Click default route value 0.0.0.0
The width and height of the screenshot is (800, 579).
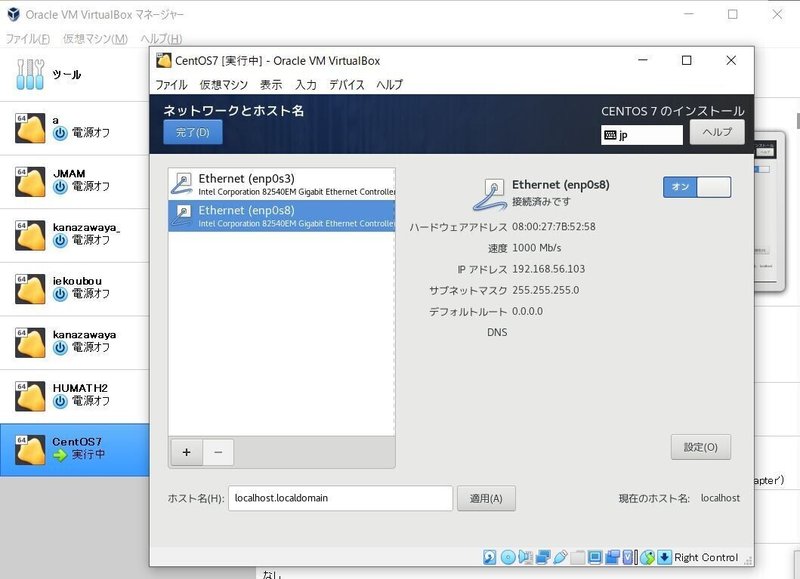(x=528, y=311)
